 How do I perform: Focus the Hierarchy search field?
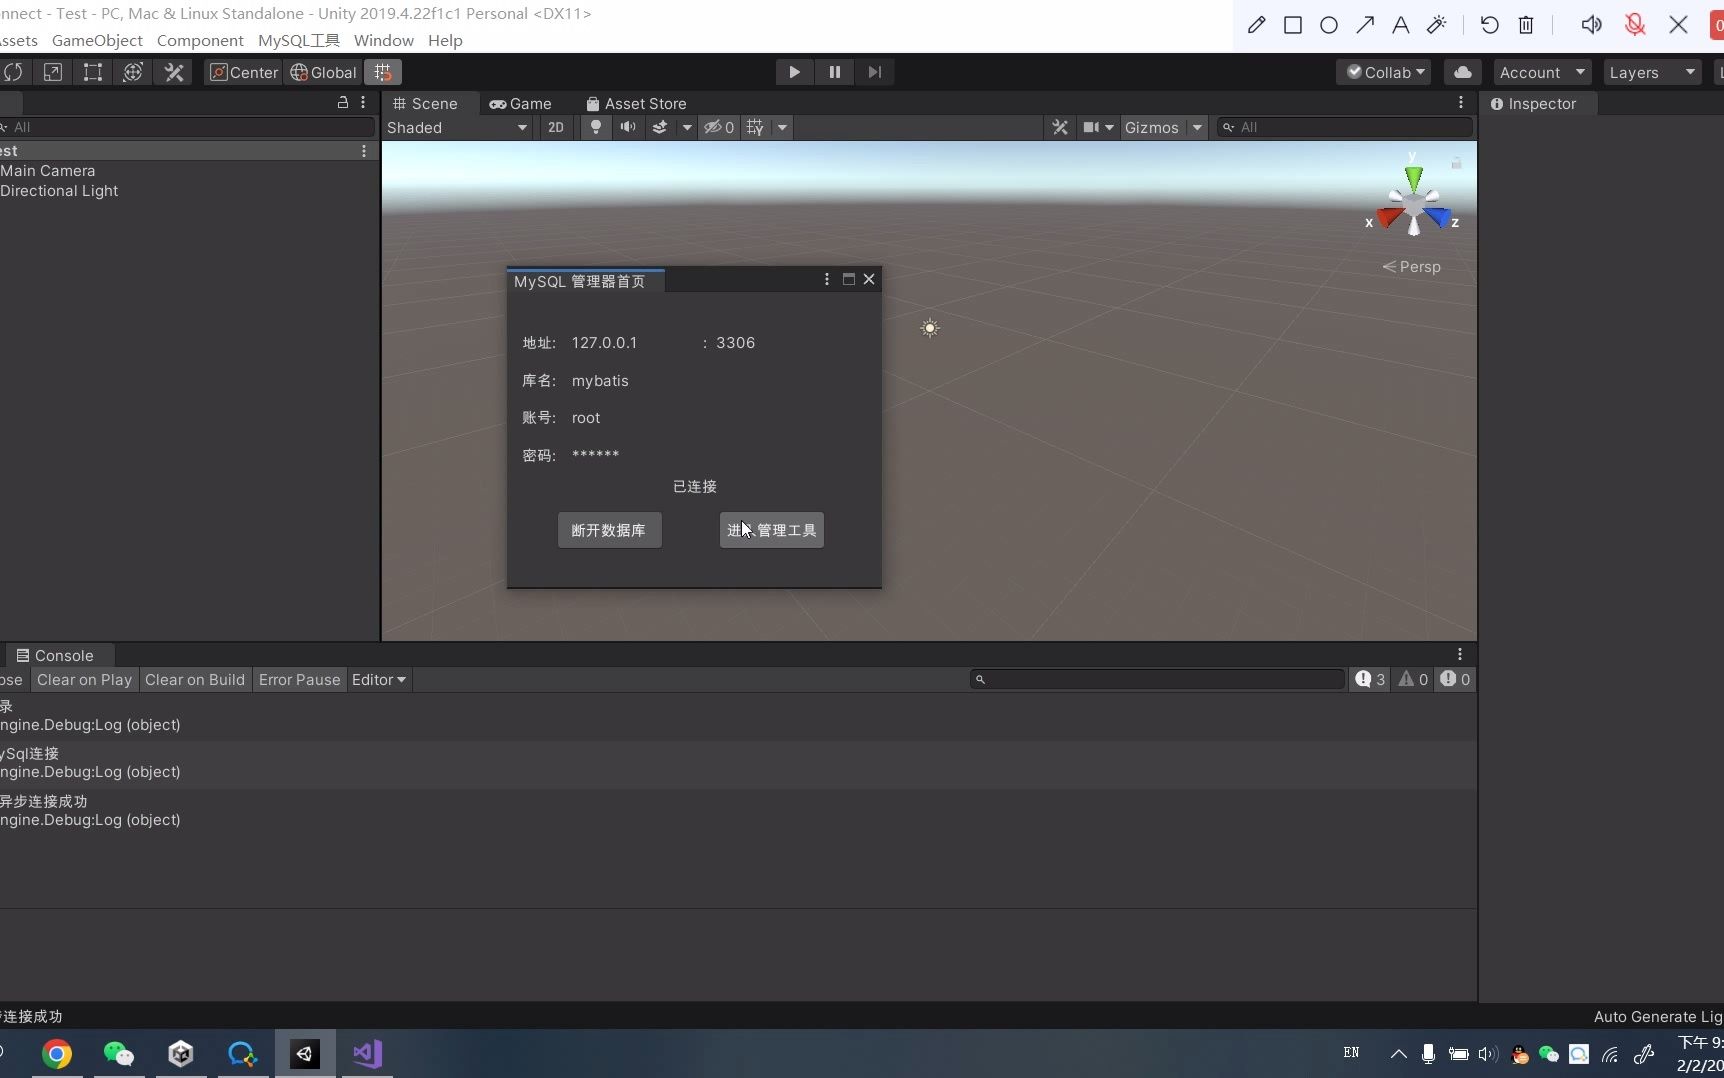(x=187, y=127)
